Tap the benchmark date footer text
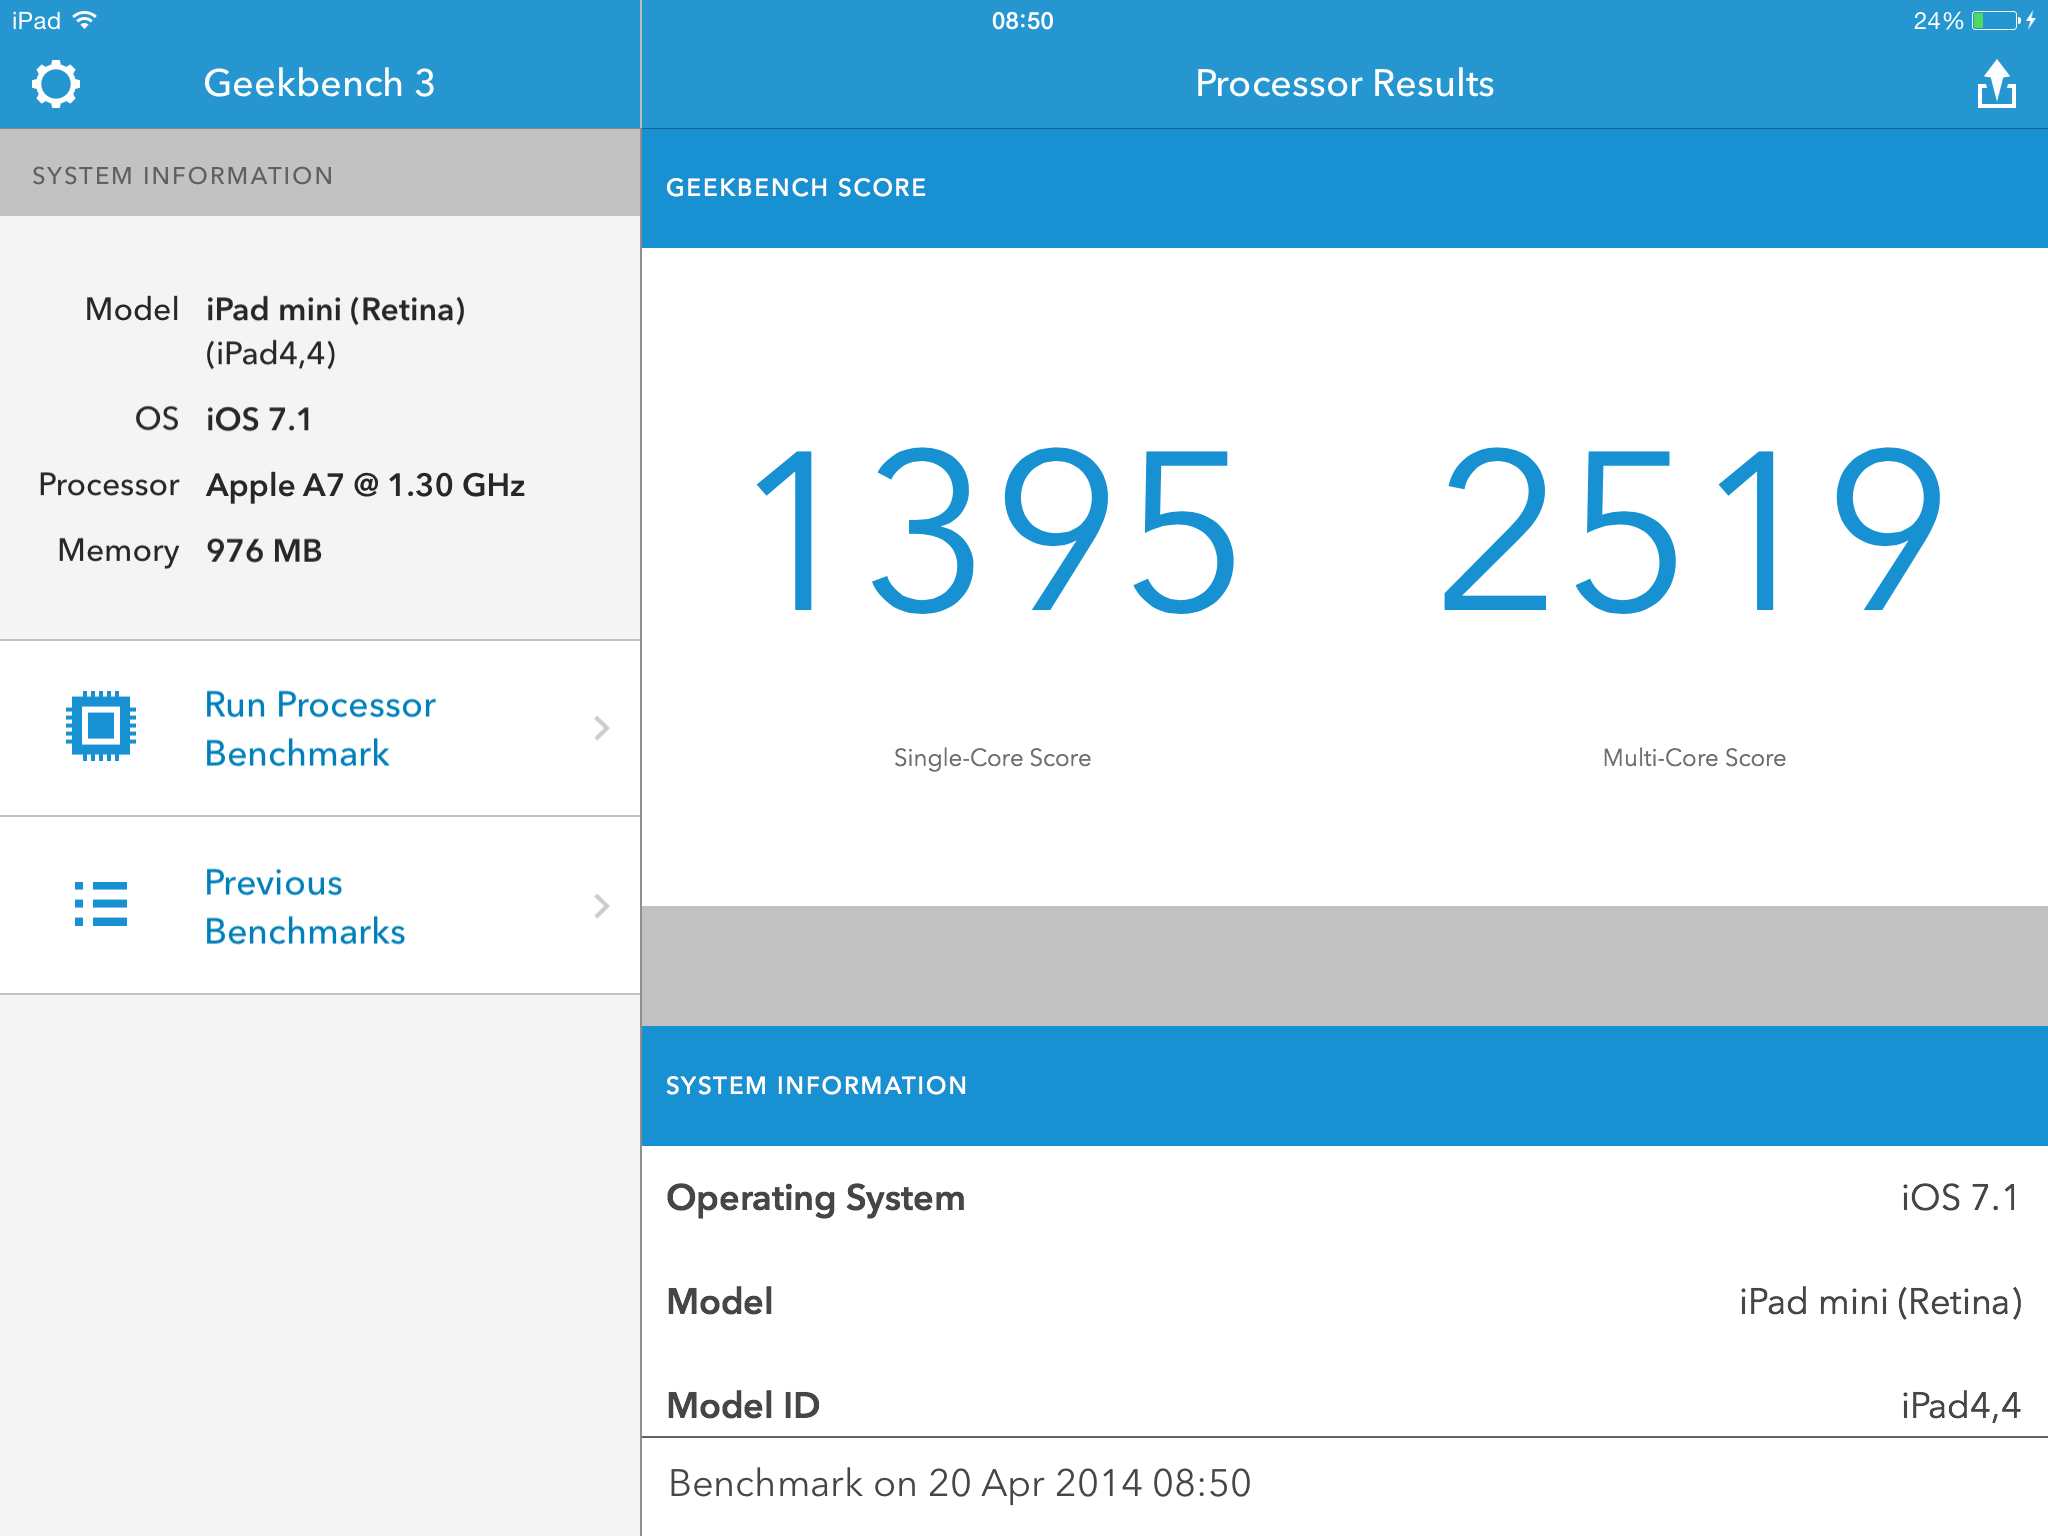 (959, 1483)
